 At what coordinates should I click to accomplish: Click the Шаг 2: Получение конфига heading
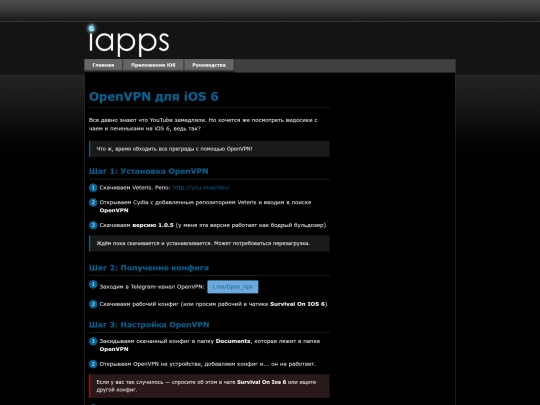[x=149, y=268]
